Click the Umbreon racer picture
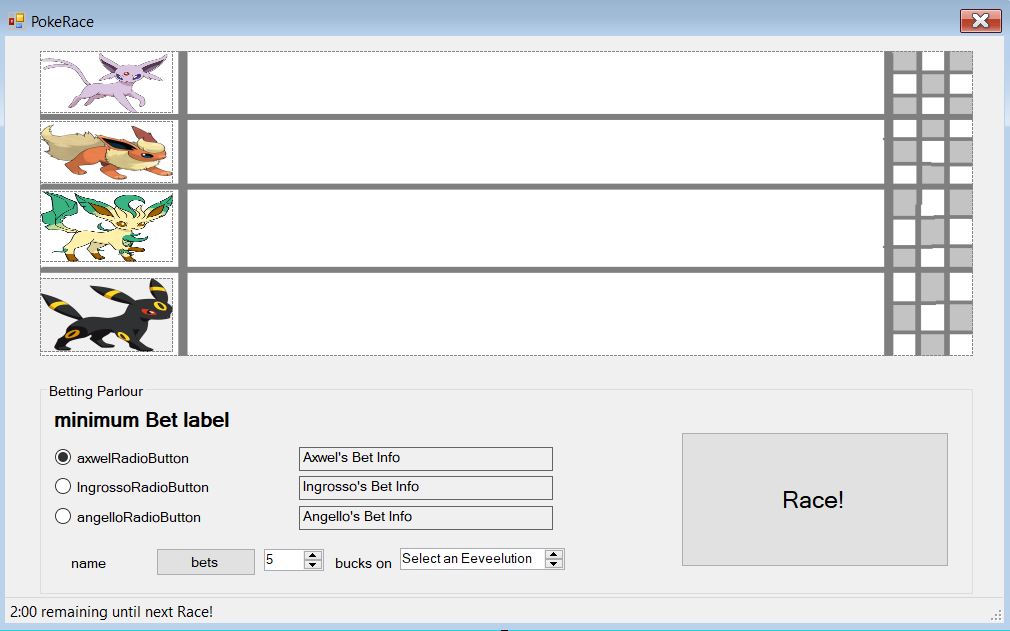Image resolution: width=1010 pixels, height=631 pixels. tap(107, 315)
